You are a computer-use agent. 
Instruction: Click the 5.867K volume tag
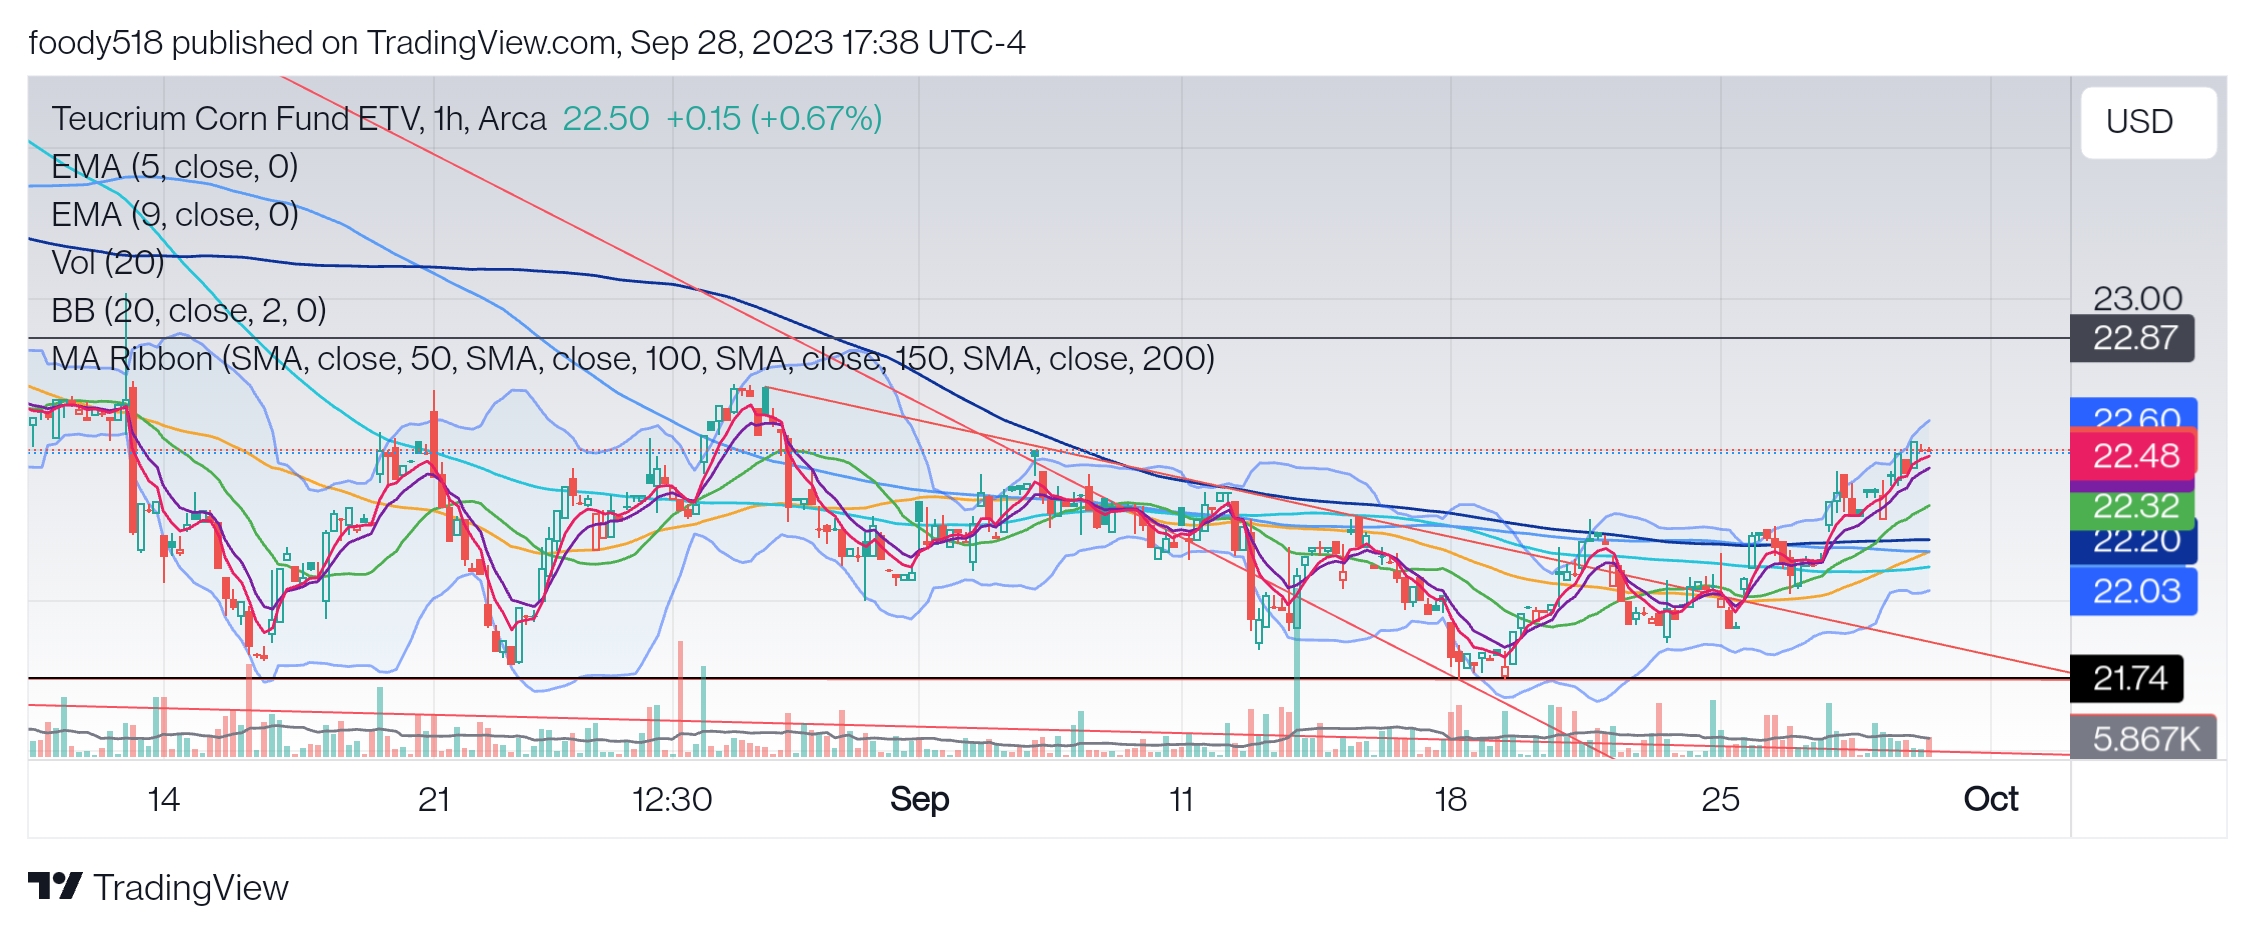click(2144, 738)
